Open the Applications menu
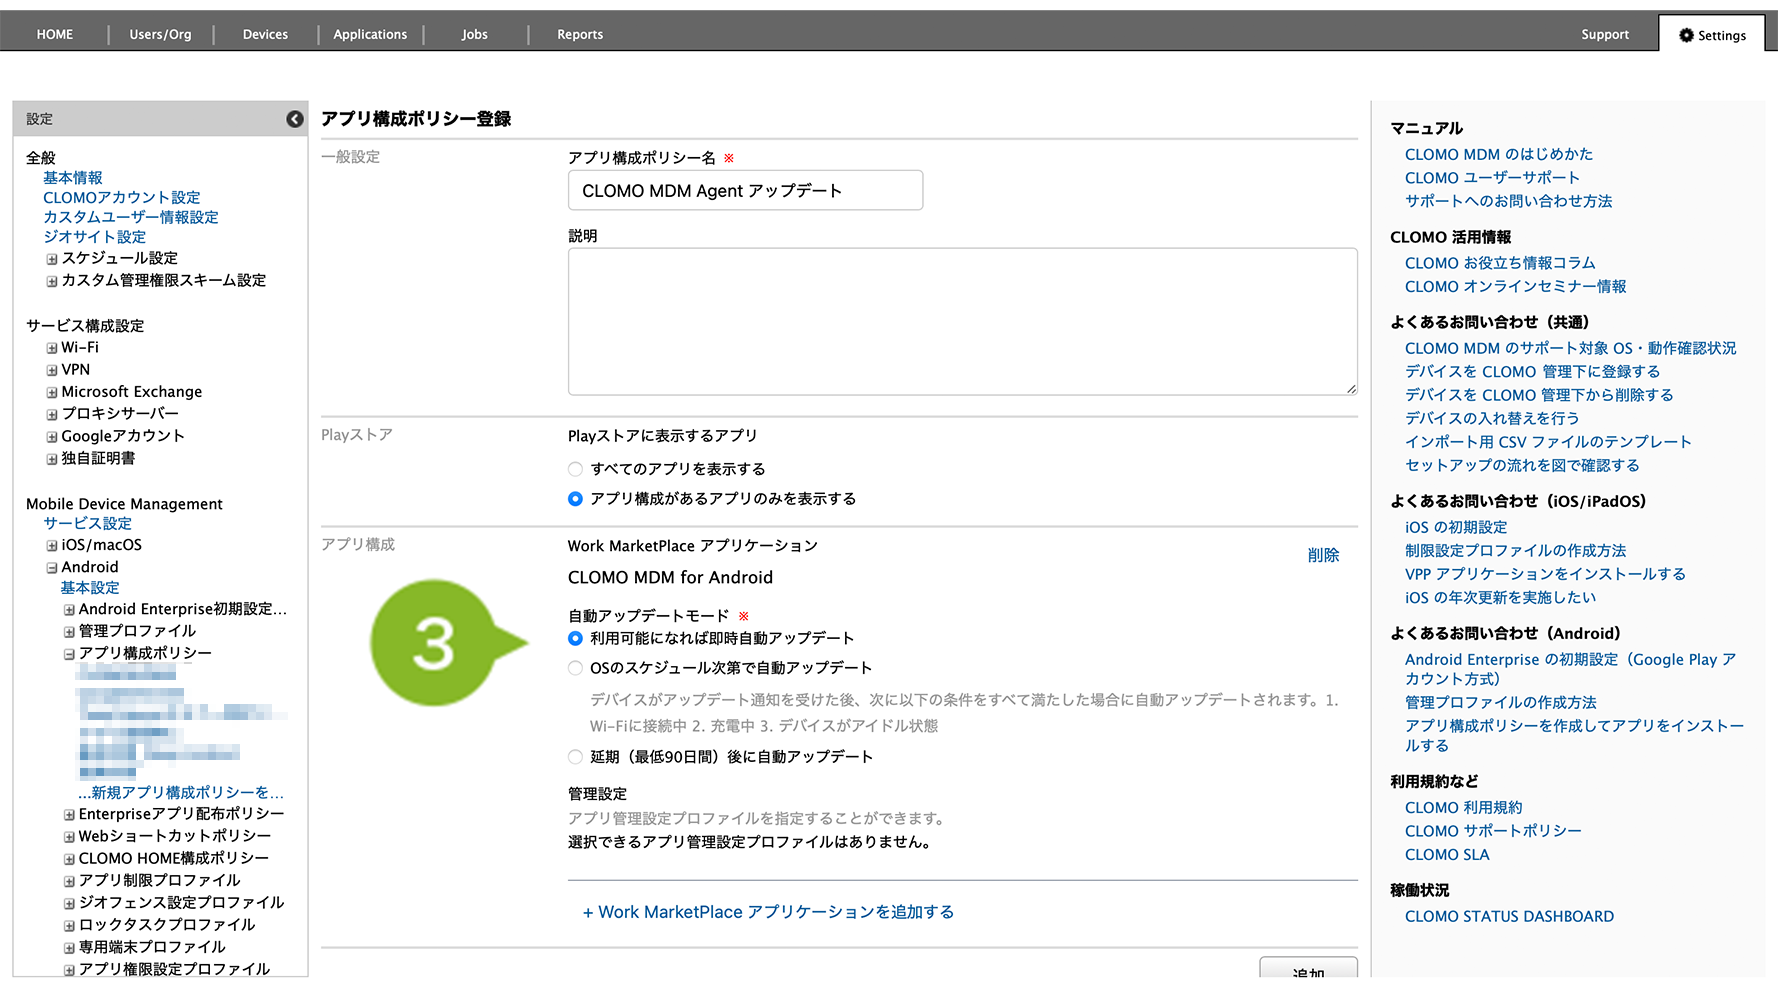 pos(370,34)
